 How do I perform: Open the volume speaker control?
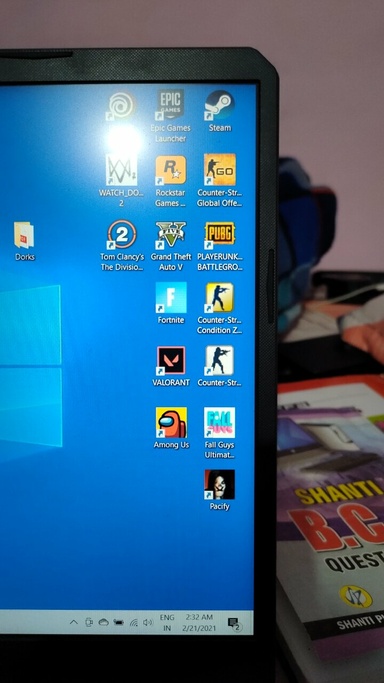[148, 622]
